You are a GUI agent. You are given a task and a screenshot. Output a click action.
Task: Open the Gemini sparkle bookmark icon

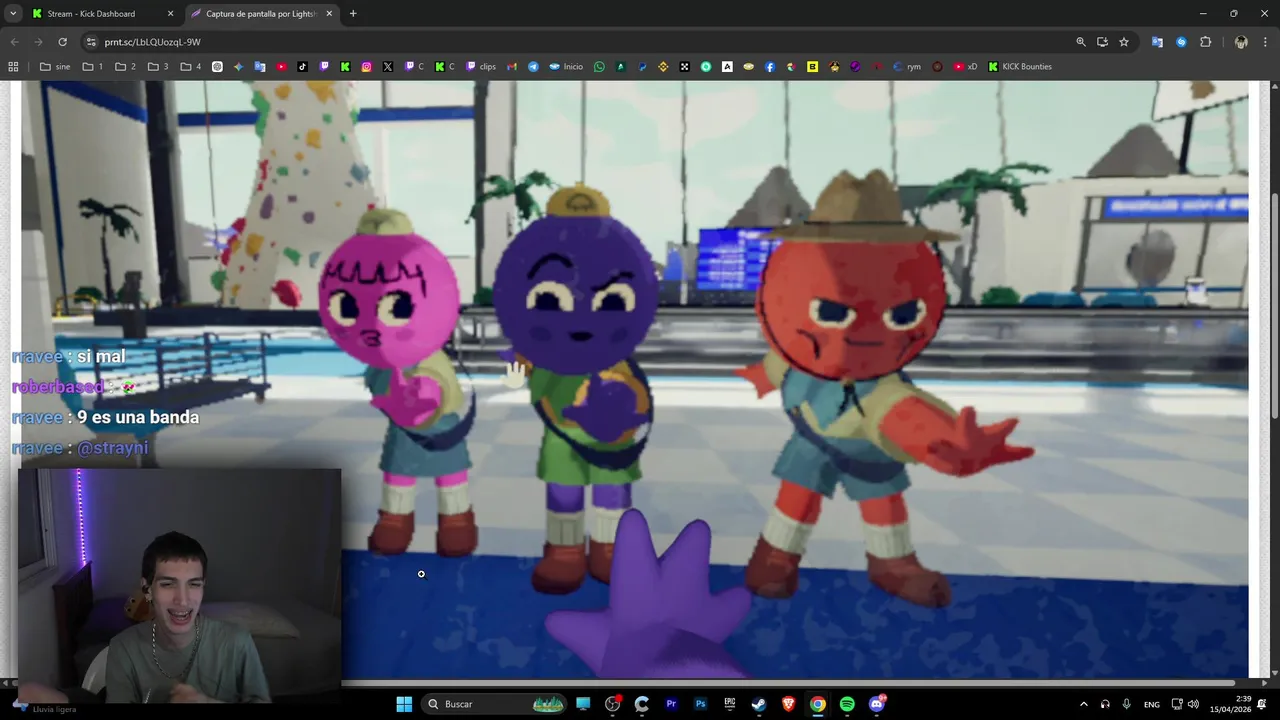point(238,67)
